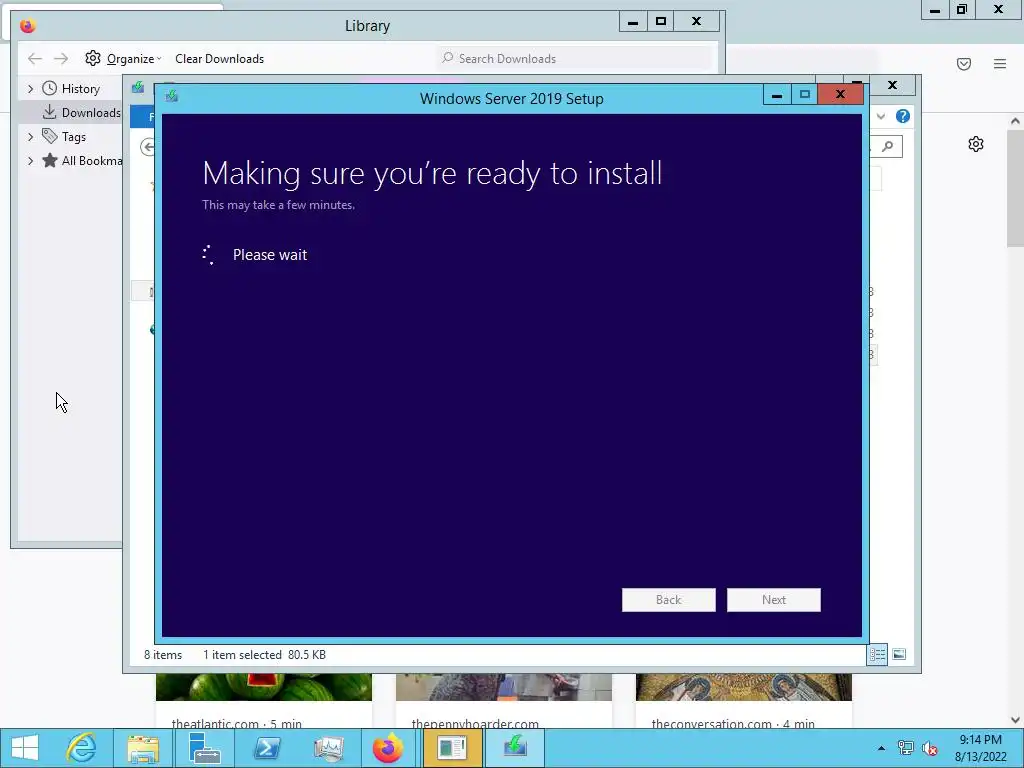Open PowerShell from taskbar

pos(266,748)
